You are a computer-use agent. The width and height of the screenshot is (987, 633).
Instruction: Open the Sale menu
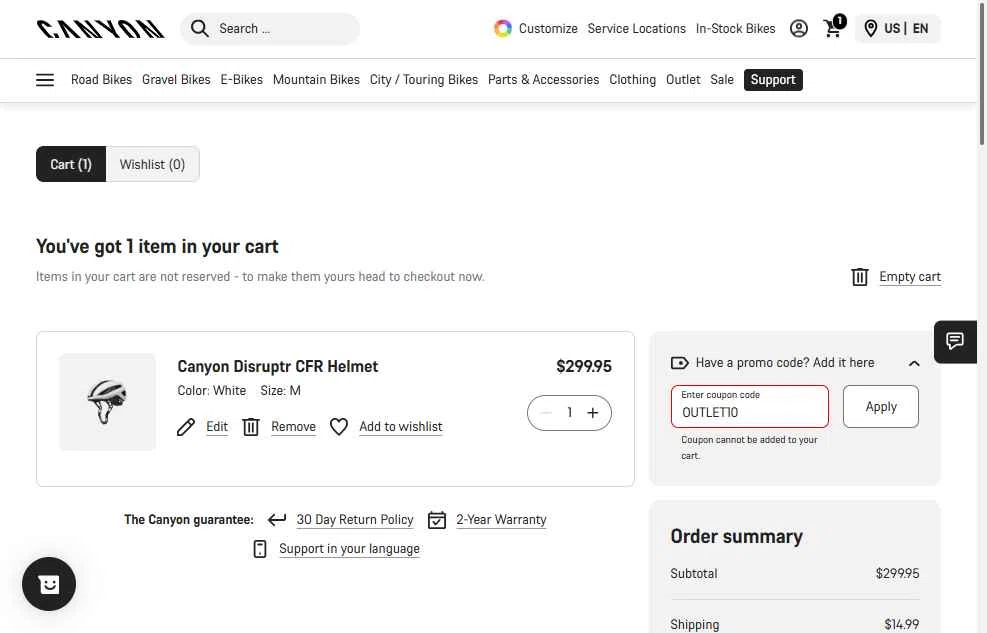click(722, 80)
